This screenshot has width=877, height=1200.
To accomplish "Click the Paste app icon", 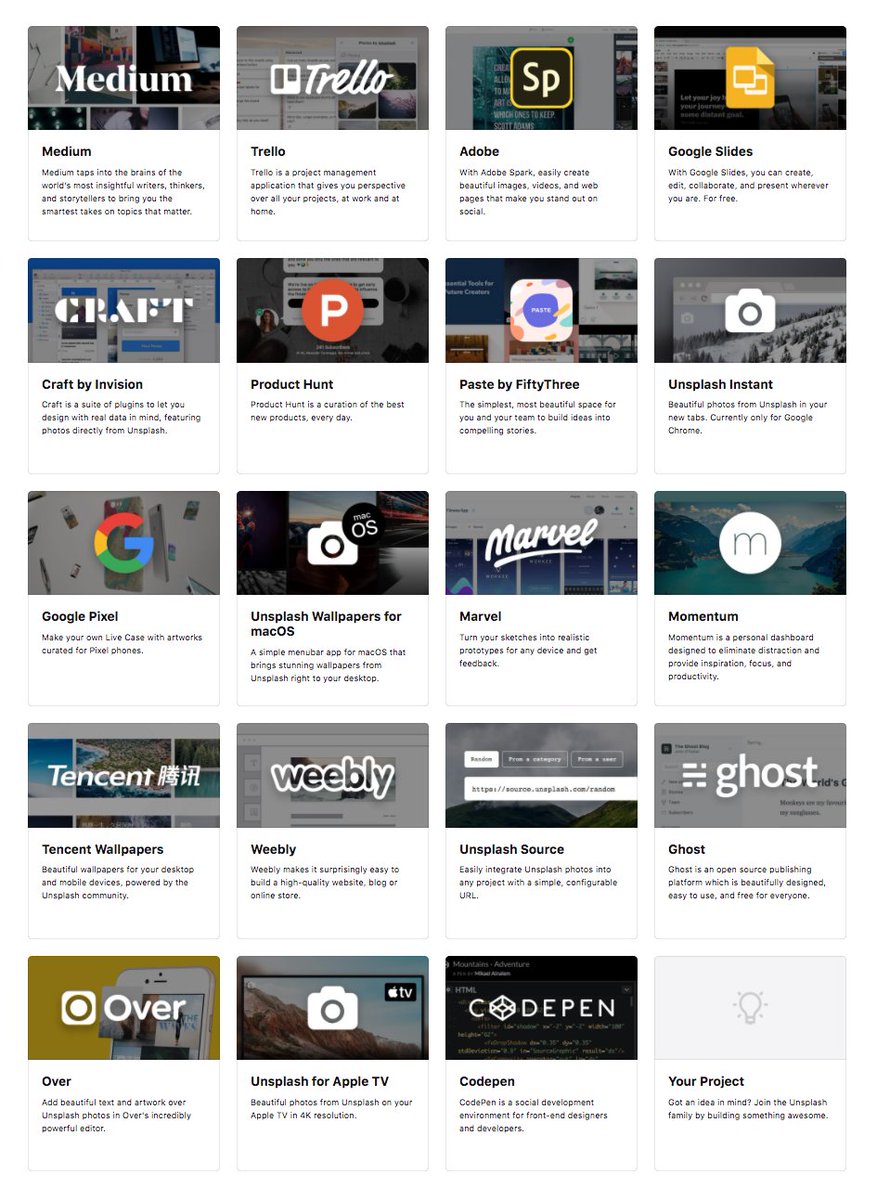I will 541,311.
